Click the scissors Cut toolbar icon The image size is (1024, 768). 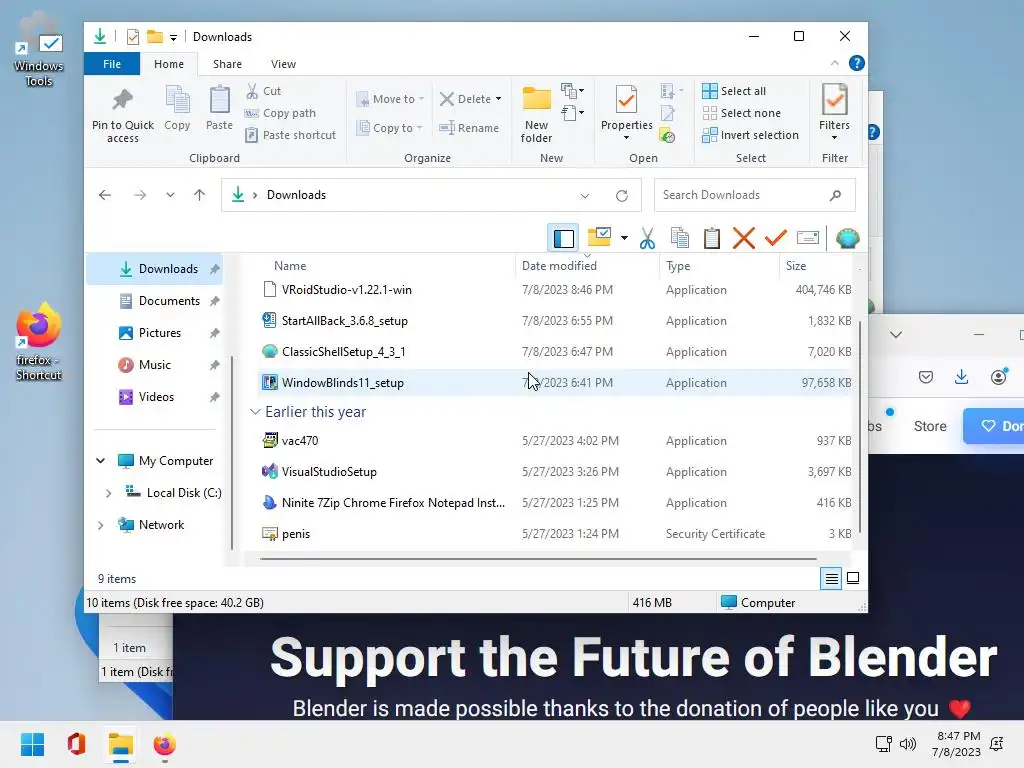coord(647,238)
